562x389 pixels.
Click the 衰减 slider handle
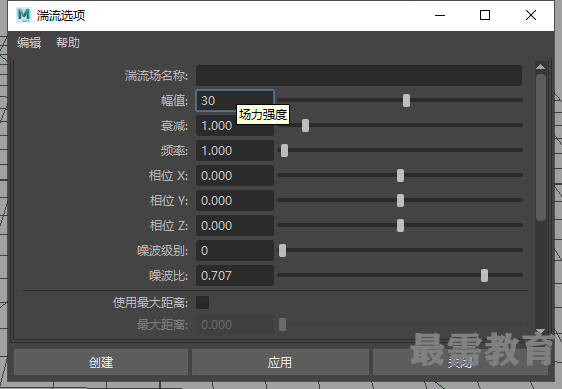click(x=305, y=125)
